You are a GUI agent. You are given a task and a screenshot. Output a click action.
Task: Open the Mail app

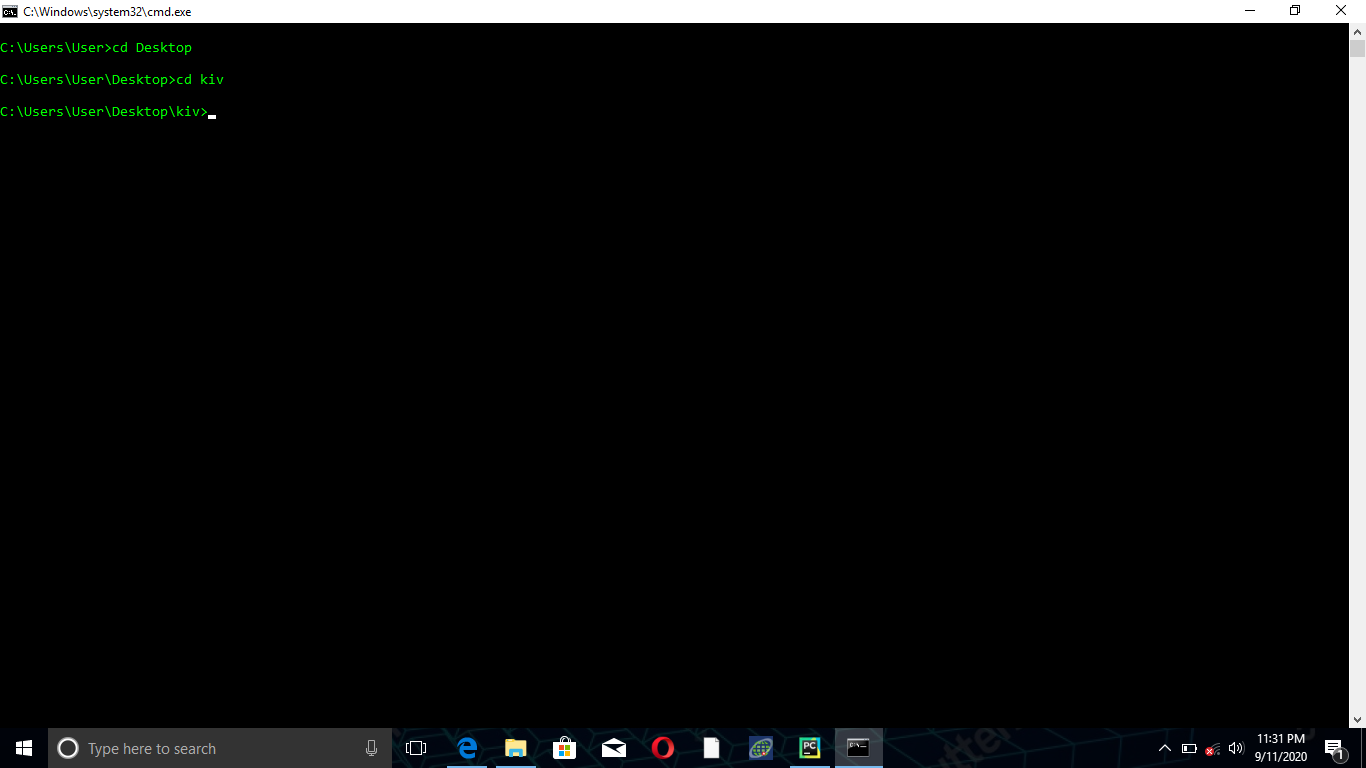[x=613, y=747]
